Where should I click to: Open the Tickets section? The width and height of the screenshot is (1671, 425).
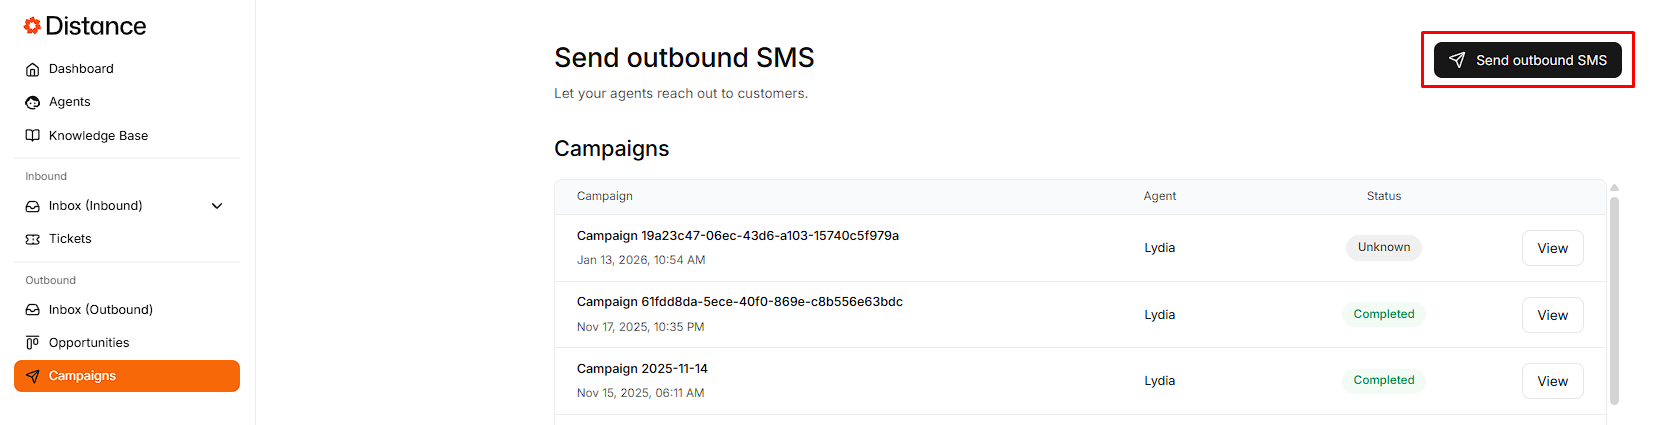pos(70,239)
